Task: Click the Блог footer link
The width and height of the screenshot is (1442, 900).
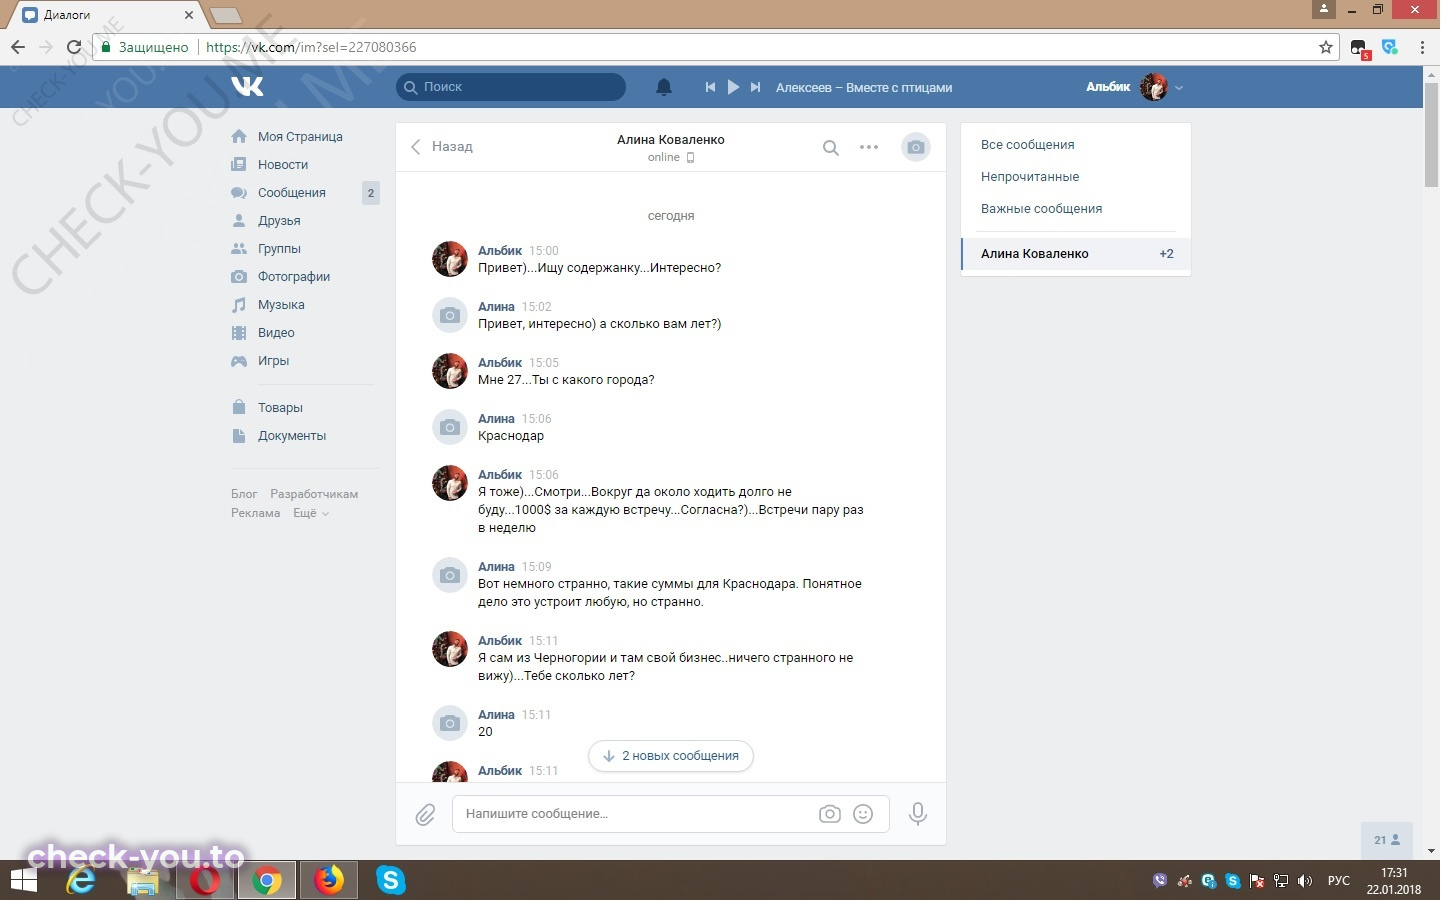Action: click(244, 494)
